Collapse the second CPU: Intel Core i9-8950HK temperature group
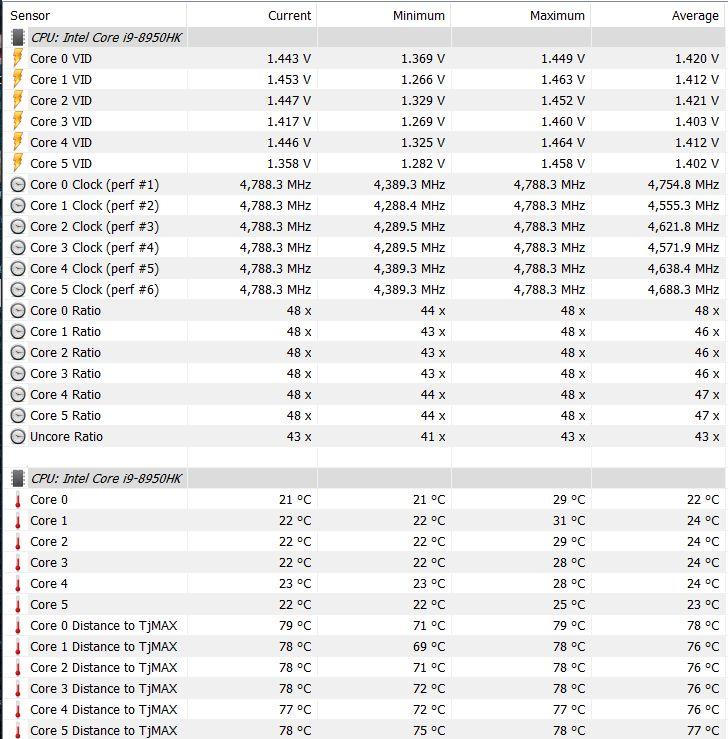The image size is (728, 739). click(106, 478)
